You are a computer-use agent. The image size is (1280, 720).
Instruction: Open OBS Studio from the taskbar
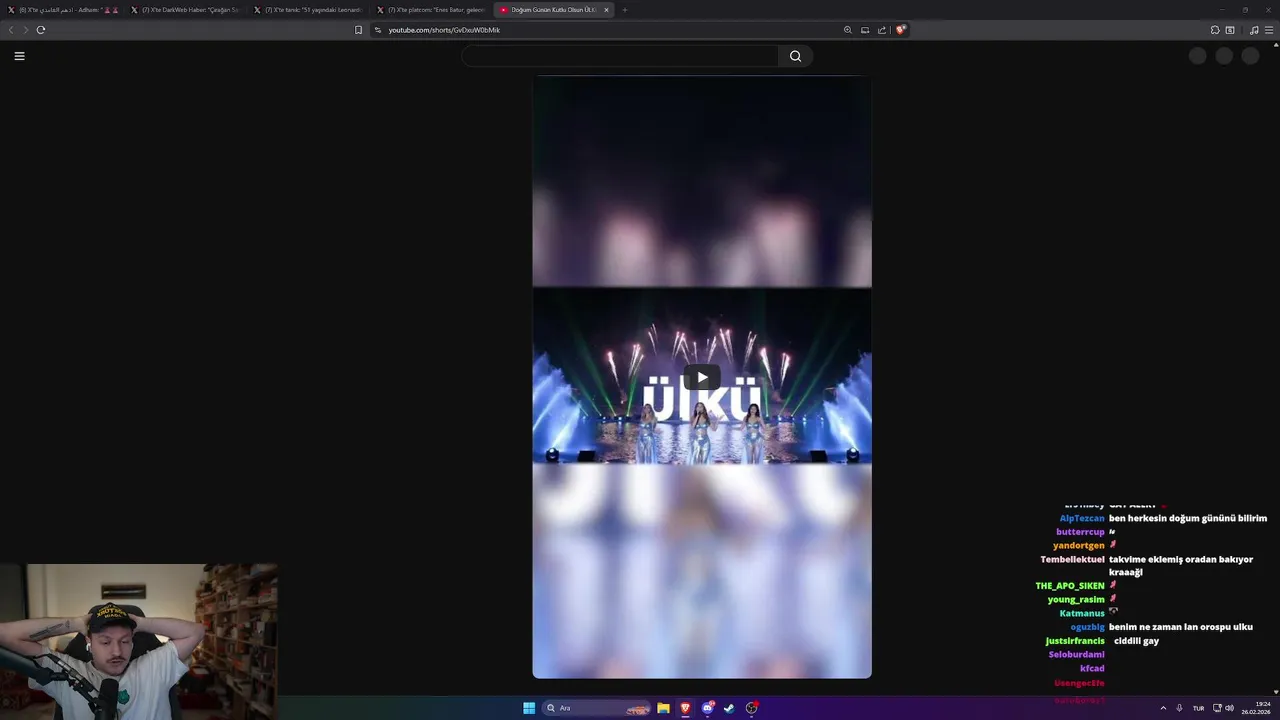[752, 708]
